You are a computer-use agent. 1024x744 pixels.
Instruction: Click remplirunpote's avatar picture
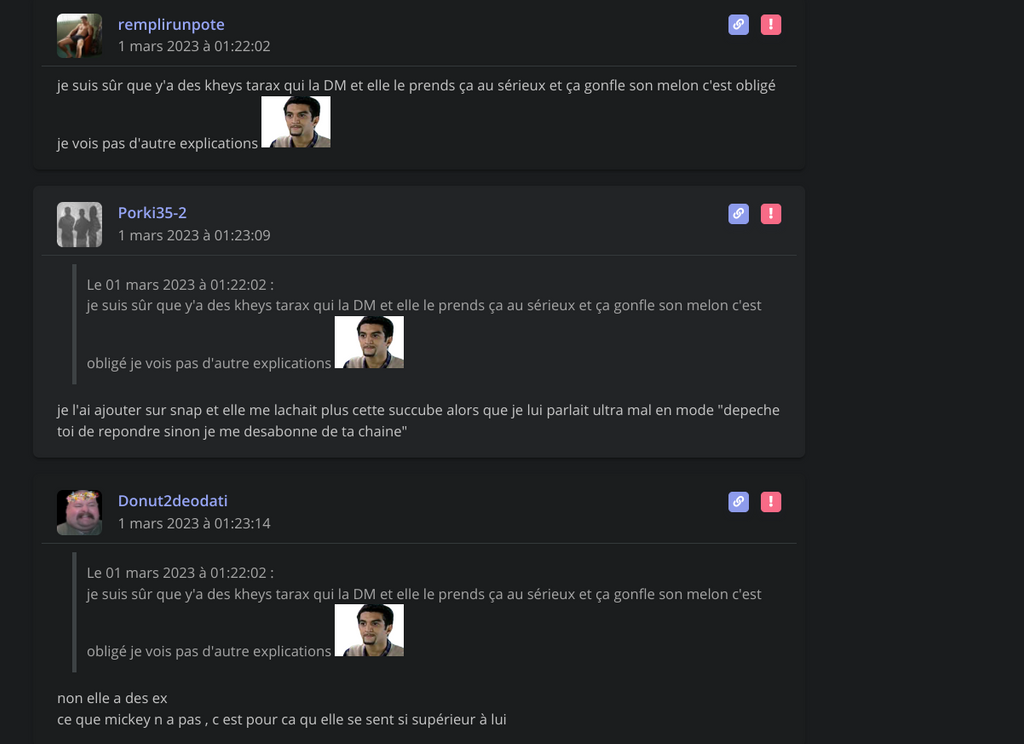(80, 36)
